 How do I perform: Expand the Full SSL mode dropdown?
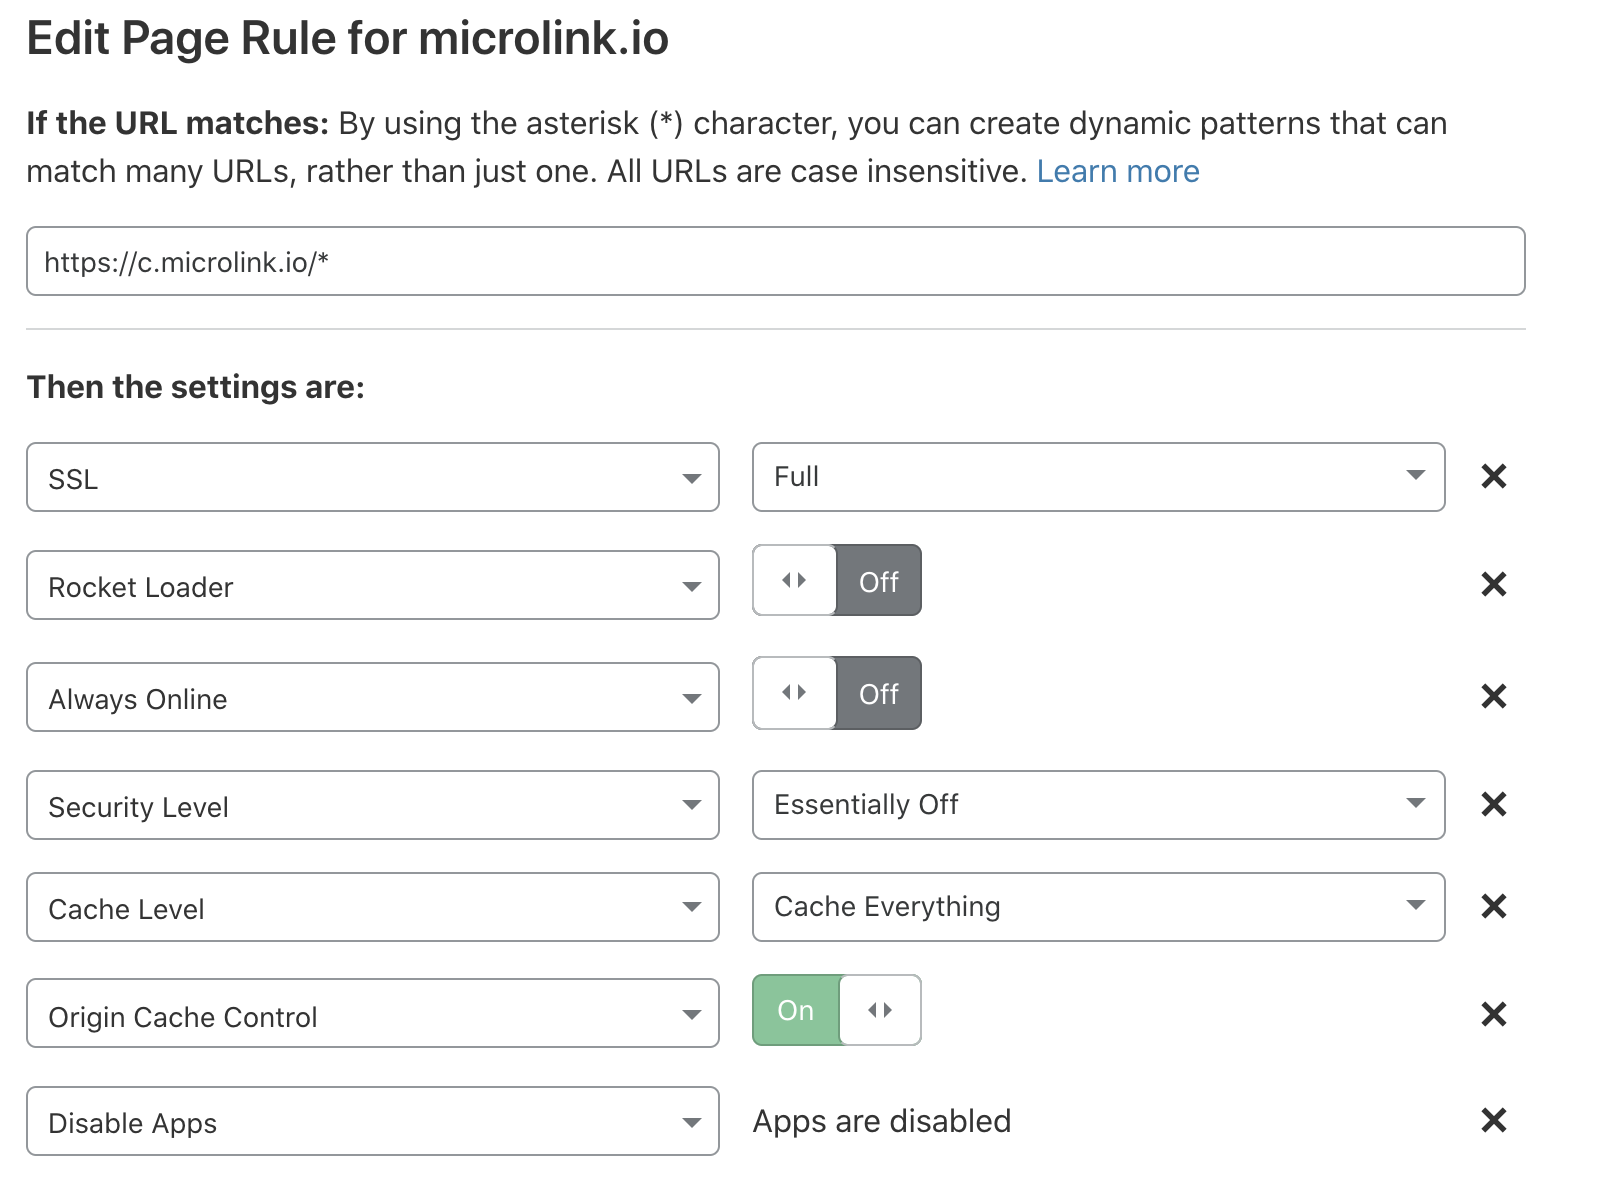pyautogui.click(x=1097, y=477)
